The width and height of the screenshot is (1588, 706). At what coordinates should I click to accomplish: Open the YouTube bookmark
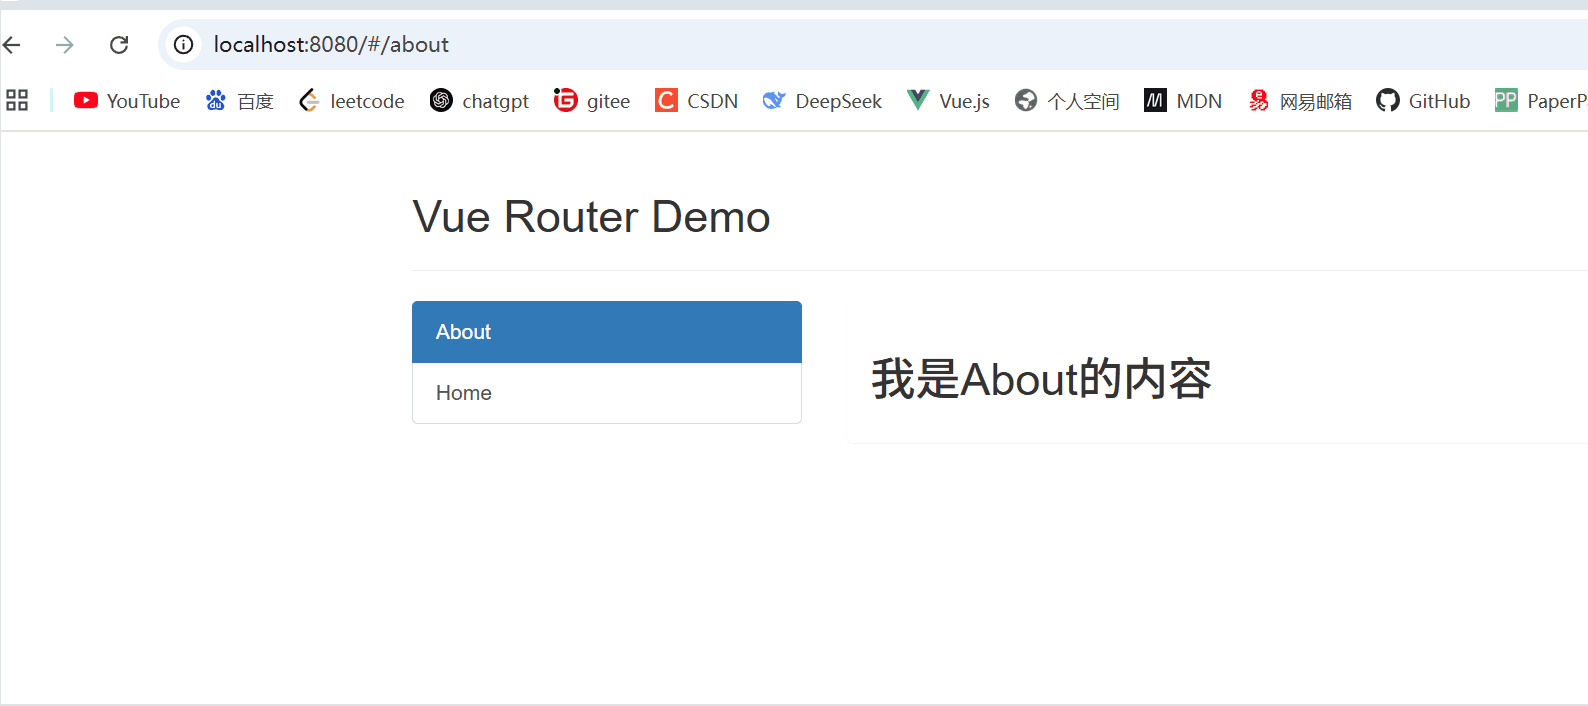point(127,101)
